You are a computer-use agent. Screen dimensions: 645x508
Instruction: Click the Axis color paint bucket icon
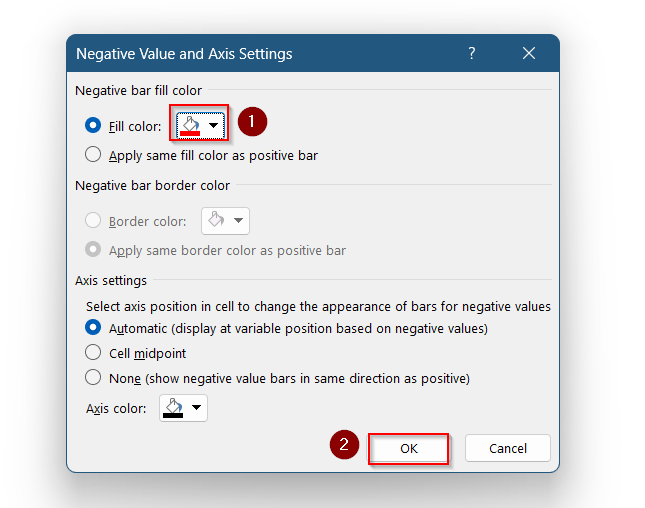[x=173, y=405]
